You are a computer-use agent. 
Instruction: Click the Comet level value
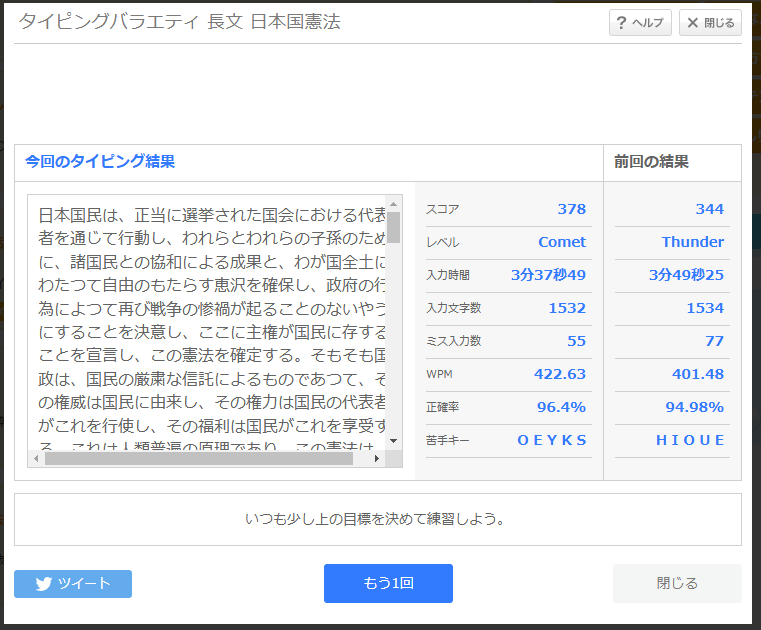click(x=562, y=242)
